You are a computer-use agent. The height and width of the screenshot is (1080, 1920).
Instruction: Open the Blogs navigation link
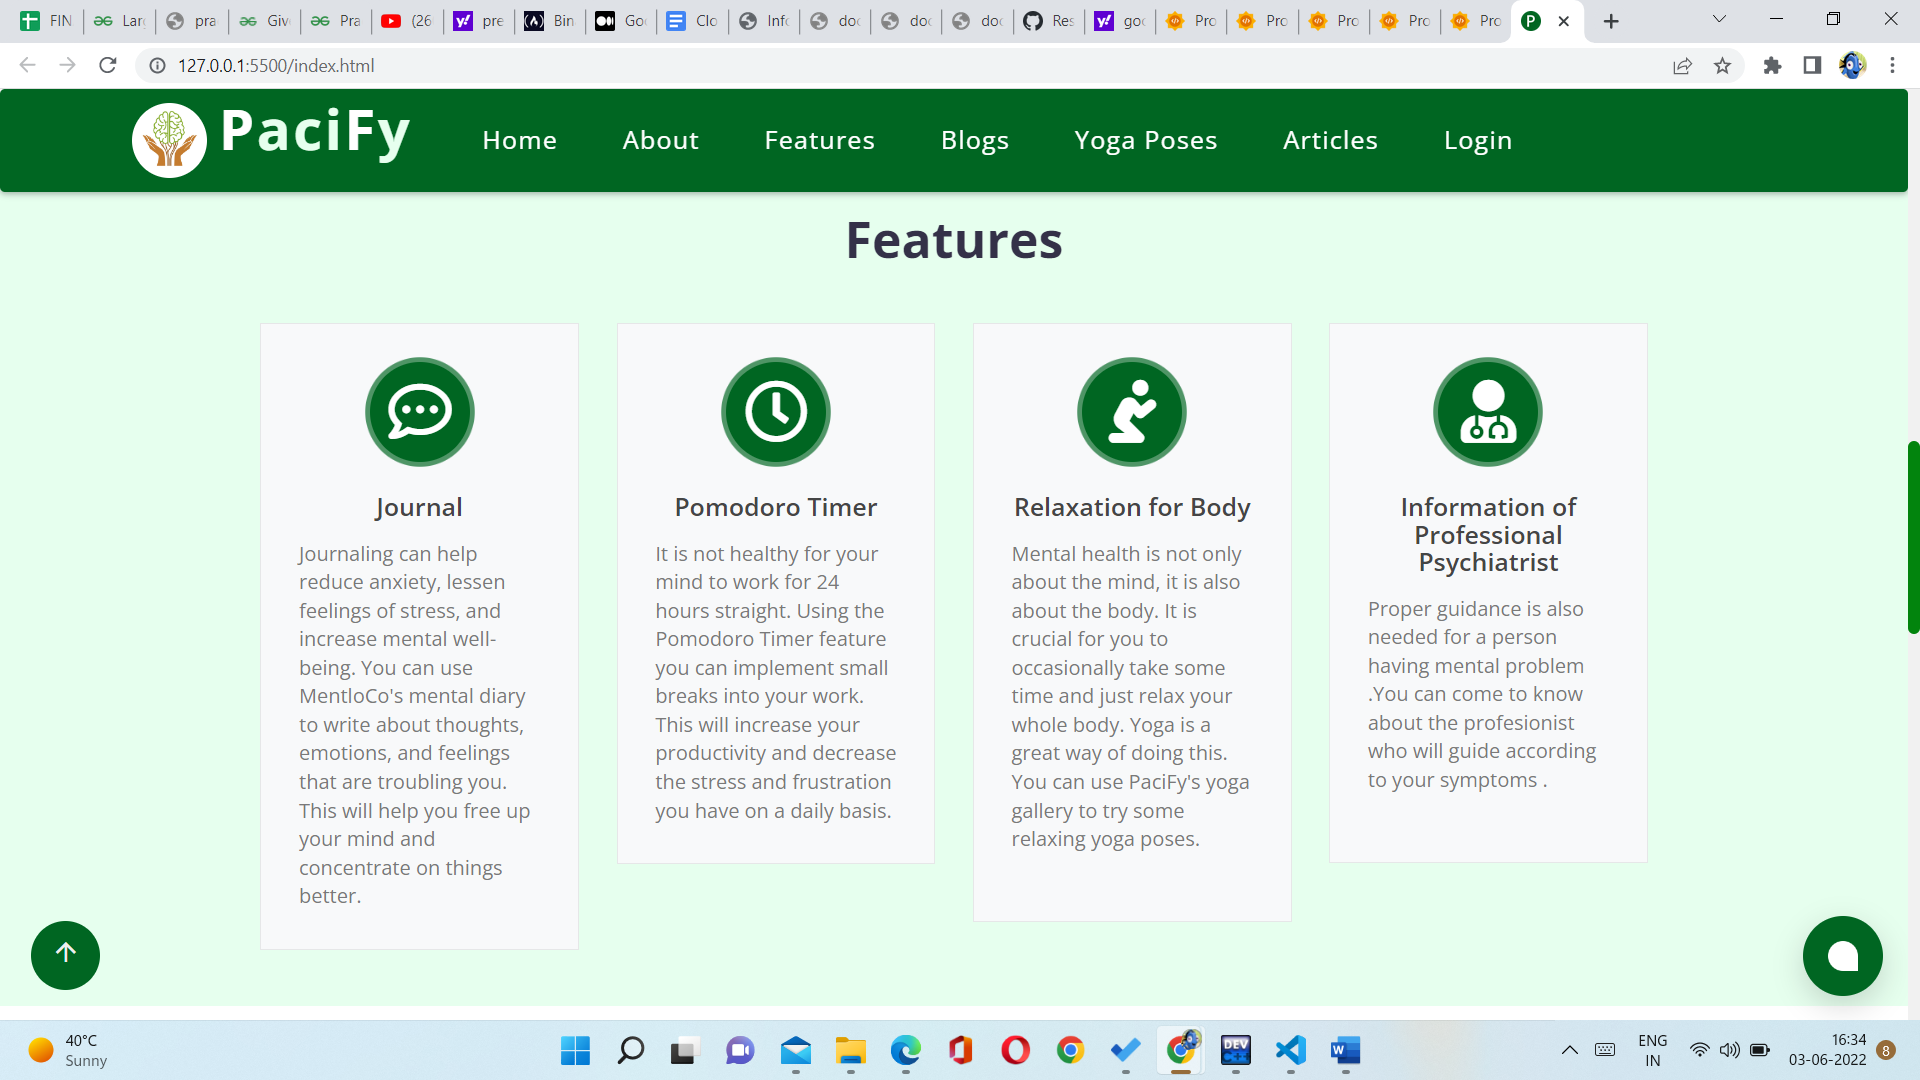pos(974,140)
